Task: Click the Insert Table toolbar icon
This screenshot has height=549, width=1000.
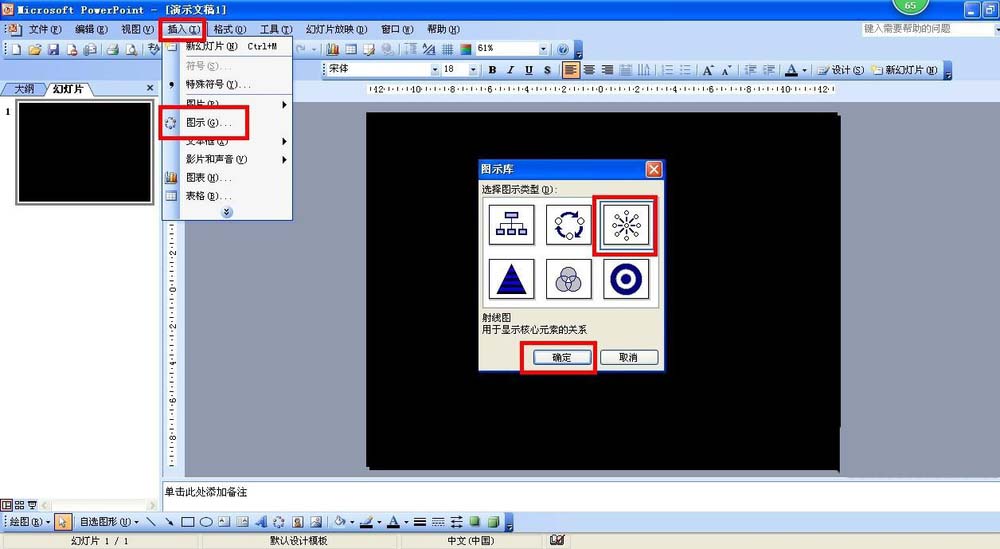Action: pos(351,49)
